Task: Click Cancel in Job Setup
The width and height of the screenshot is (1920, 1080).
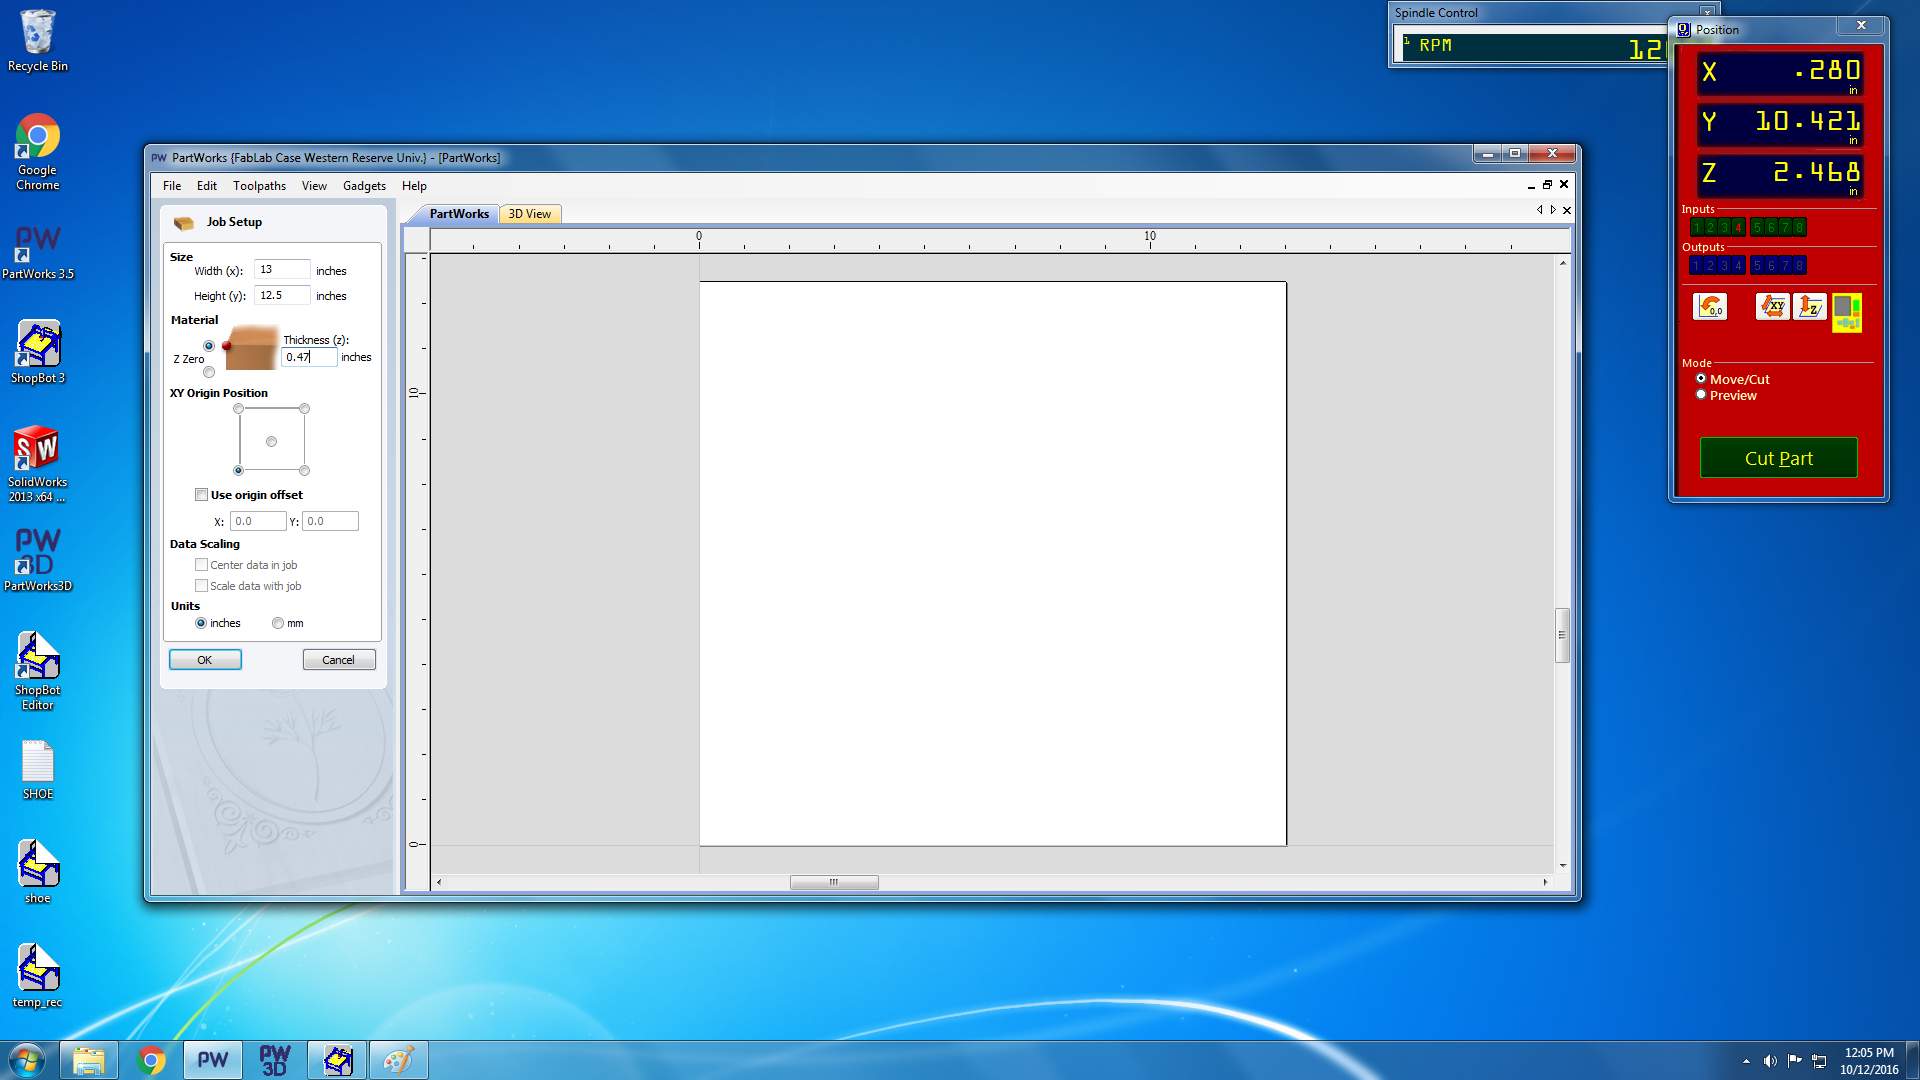Action: point(339,660)
